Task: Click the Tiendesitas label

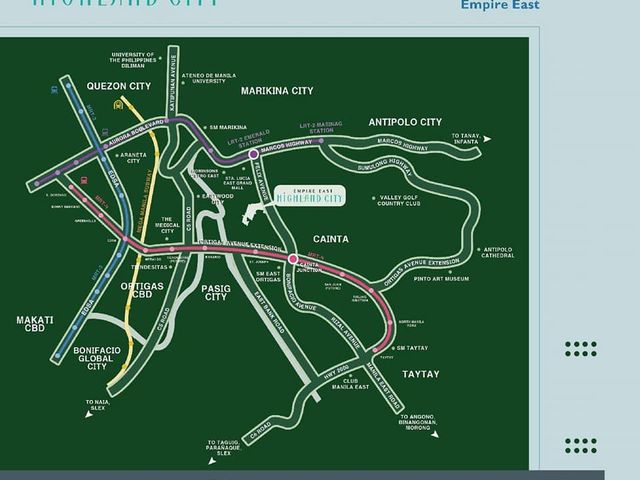Action: pyautogui.click(x=149, y=267)
